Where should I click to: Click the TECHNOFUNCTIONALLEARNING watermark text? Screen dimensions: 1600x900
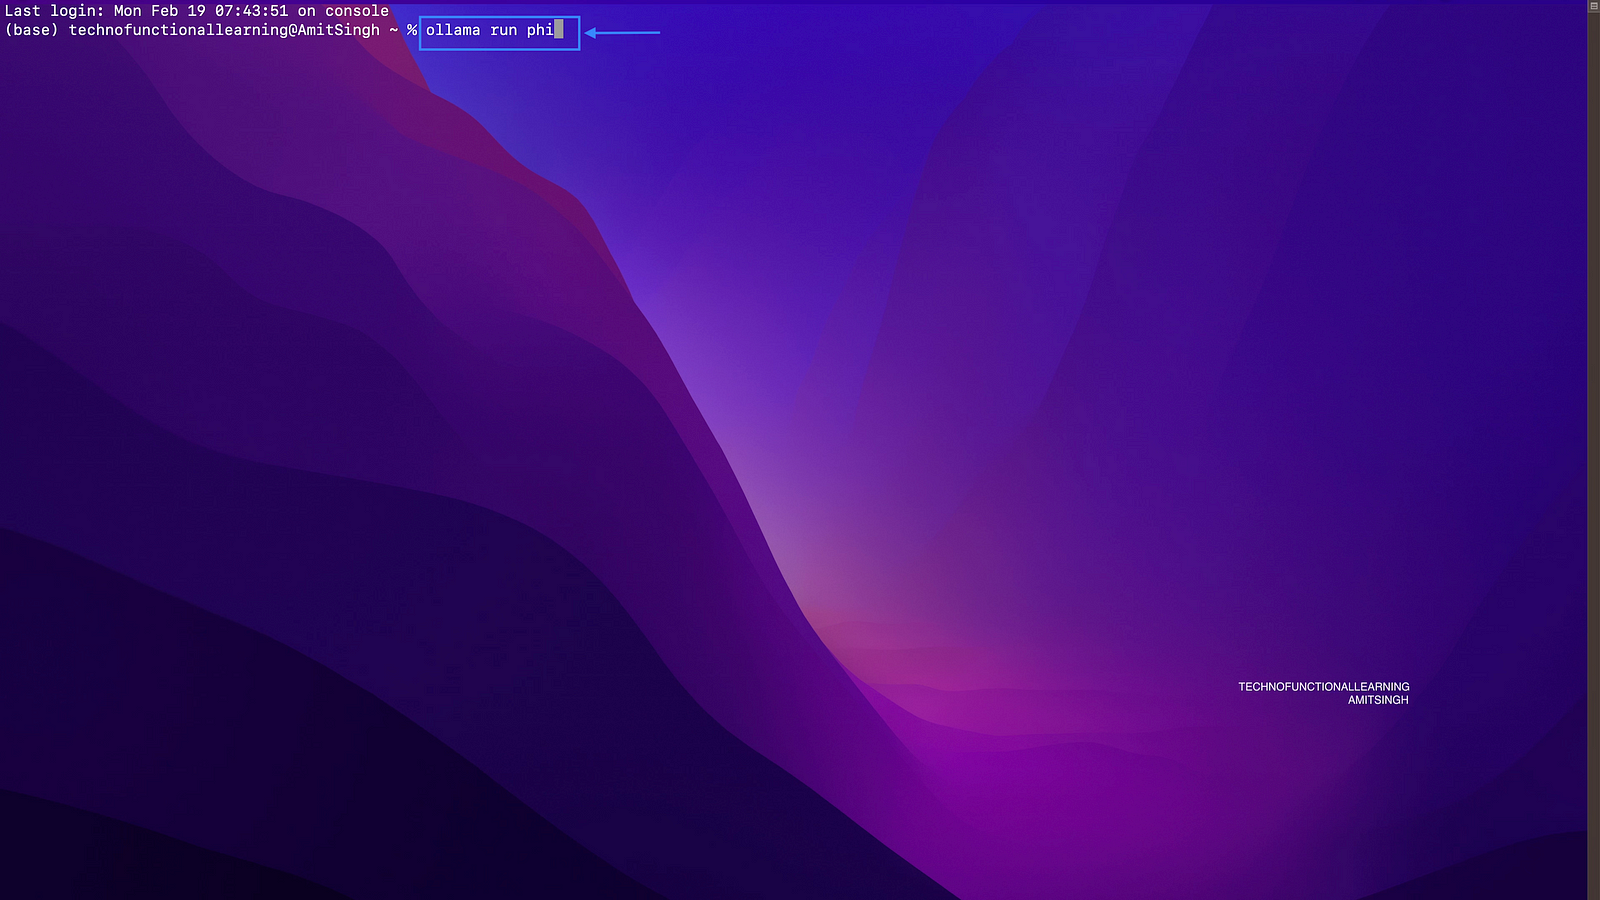click(x=1323, y=687)
